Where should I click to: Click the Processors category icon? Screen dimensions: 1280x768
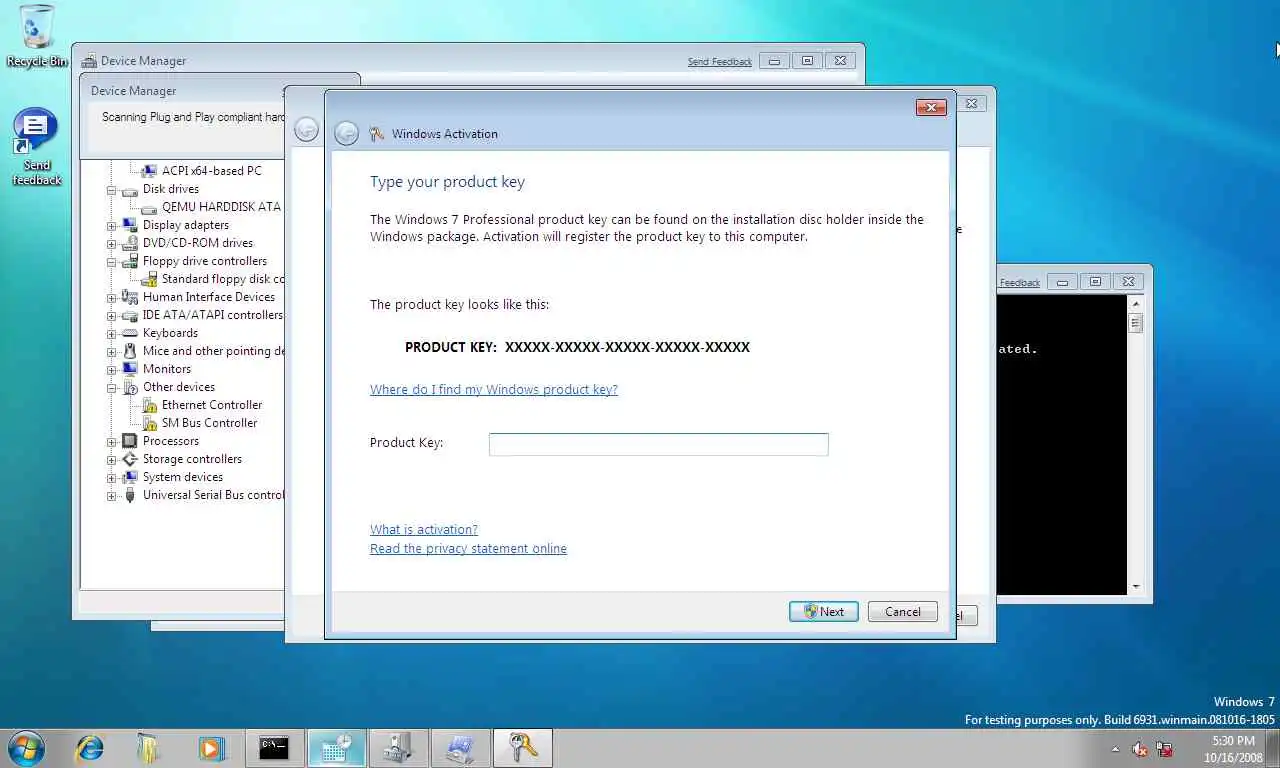[130, 441]
